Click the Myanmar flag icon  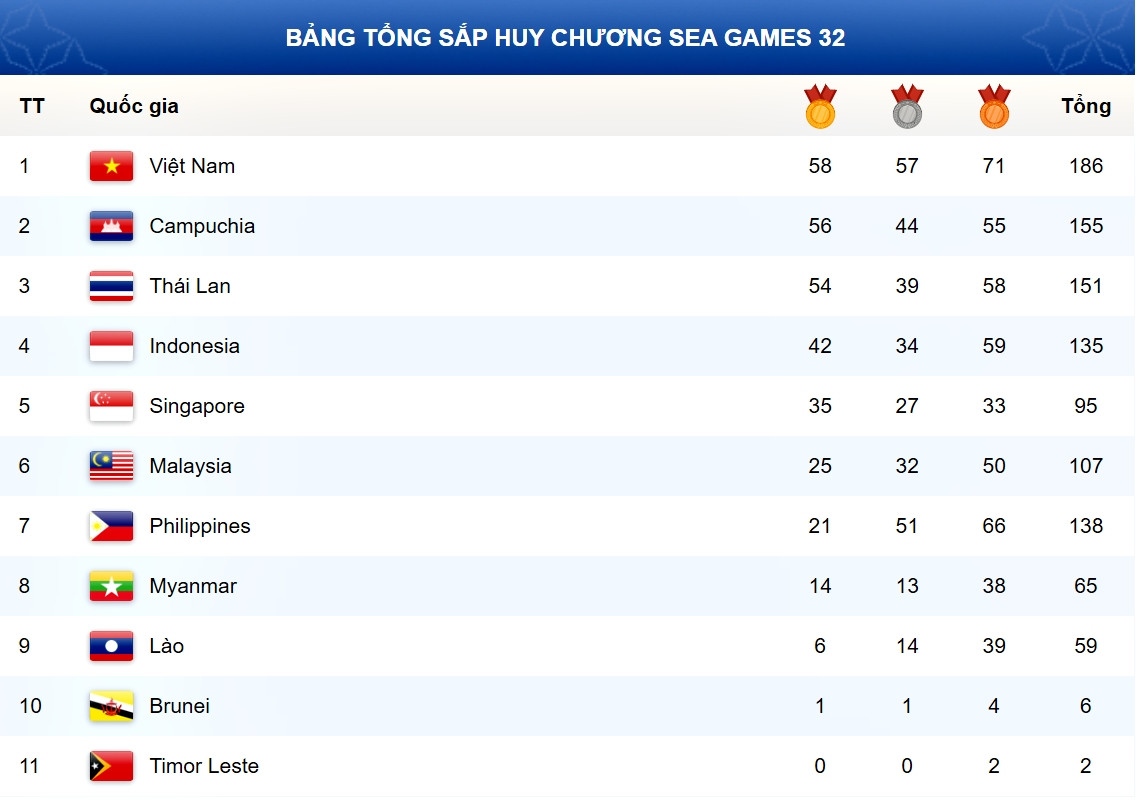coord(111,586)
